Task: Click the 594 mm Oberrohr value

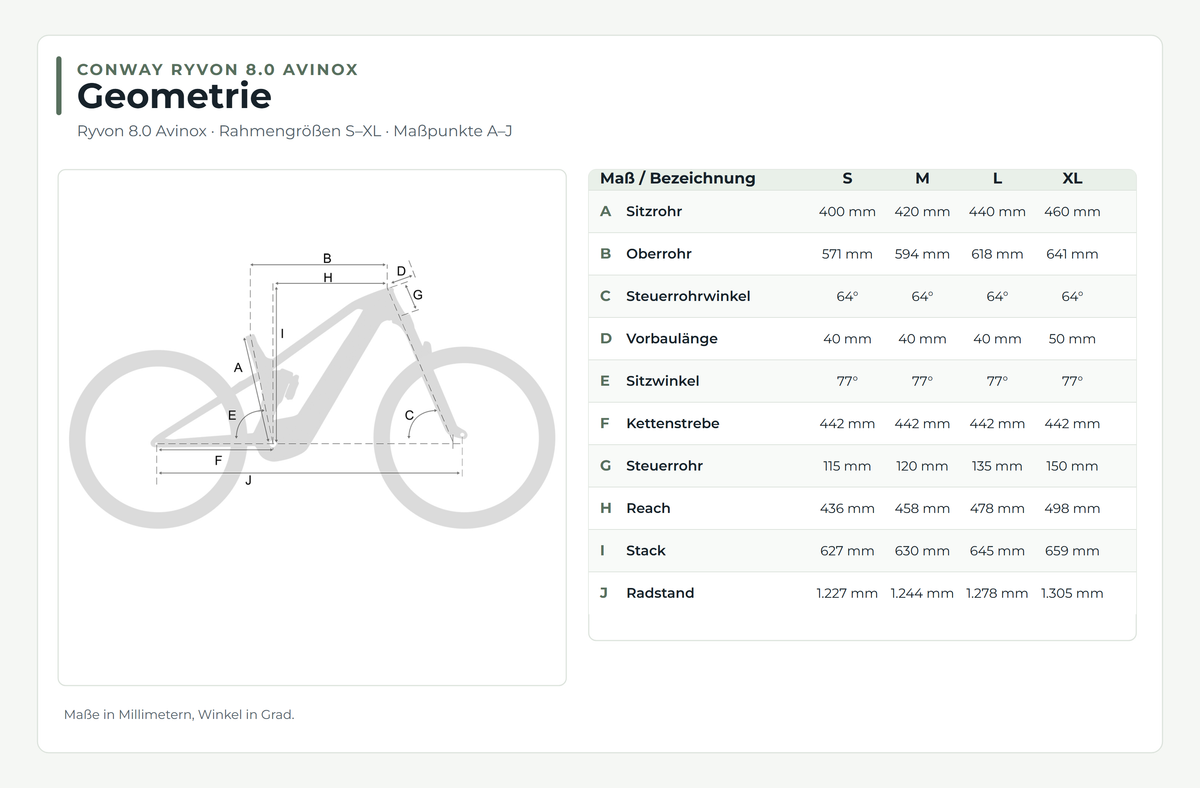Action: point(922,254)
